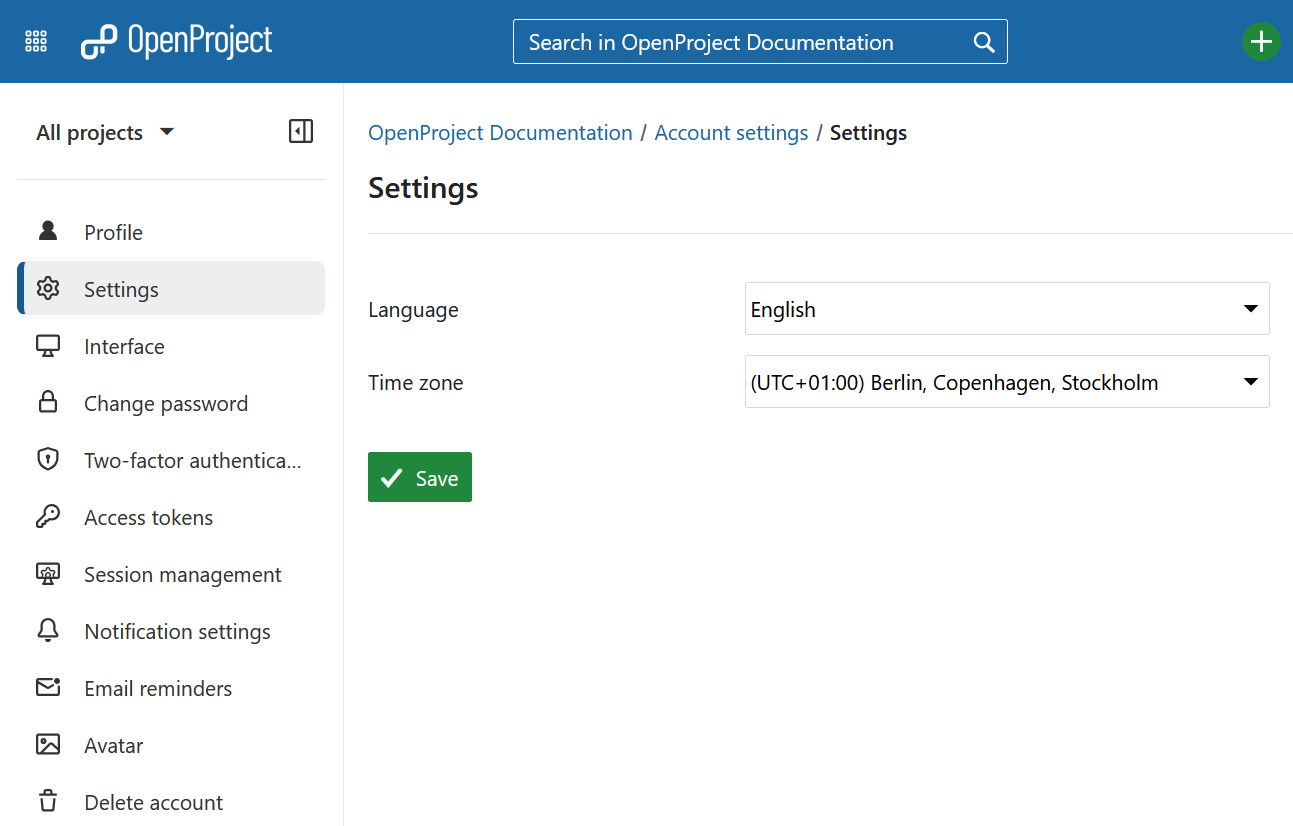Viewport: 1293px width, 826px height.
Task: Open Access tokens page
Action: click(x=171, y=517)
